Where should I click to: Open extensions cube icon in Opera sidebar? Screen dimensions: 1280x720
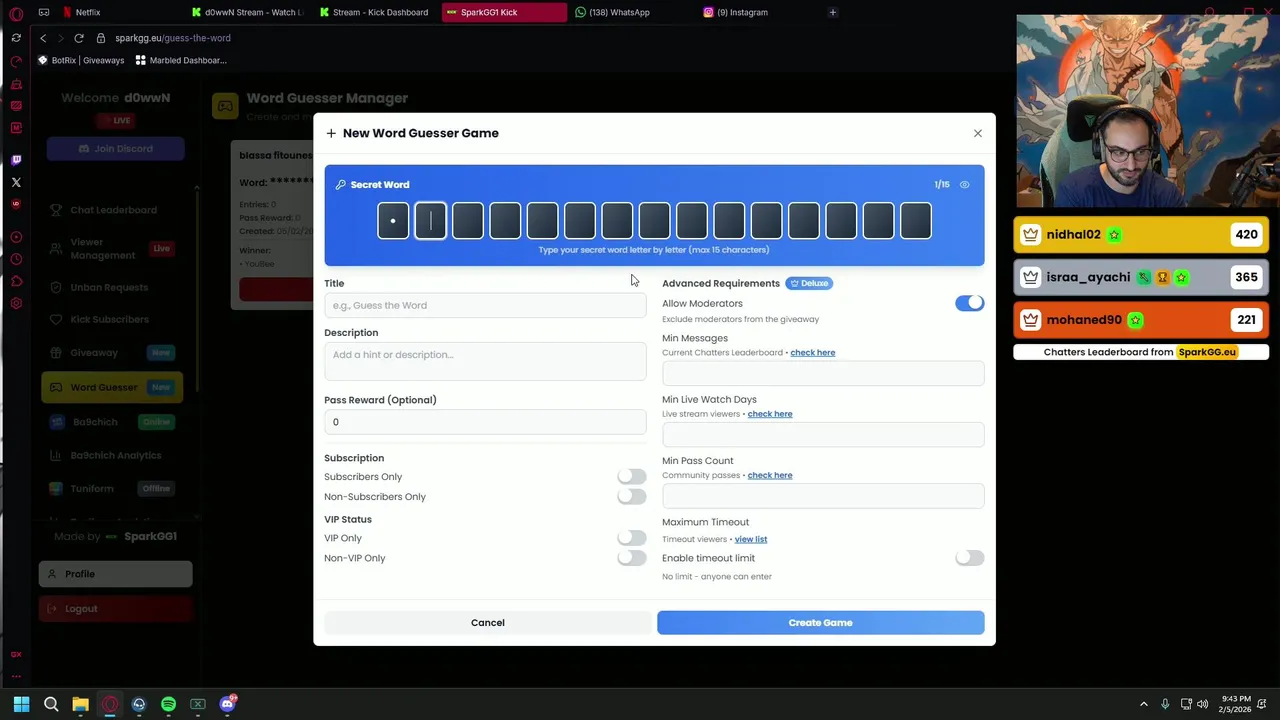(x=16, y=281)
